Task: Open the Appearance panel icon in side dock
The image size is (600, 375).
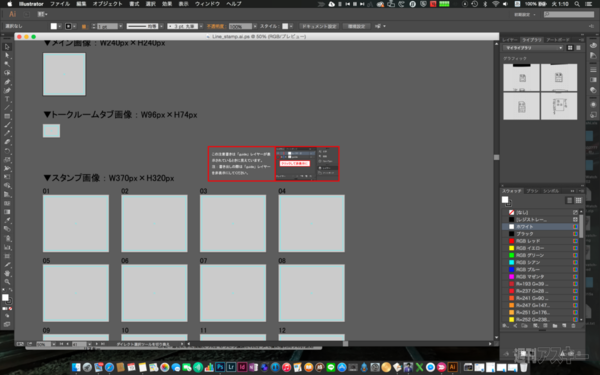Action: coord(593,104)
